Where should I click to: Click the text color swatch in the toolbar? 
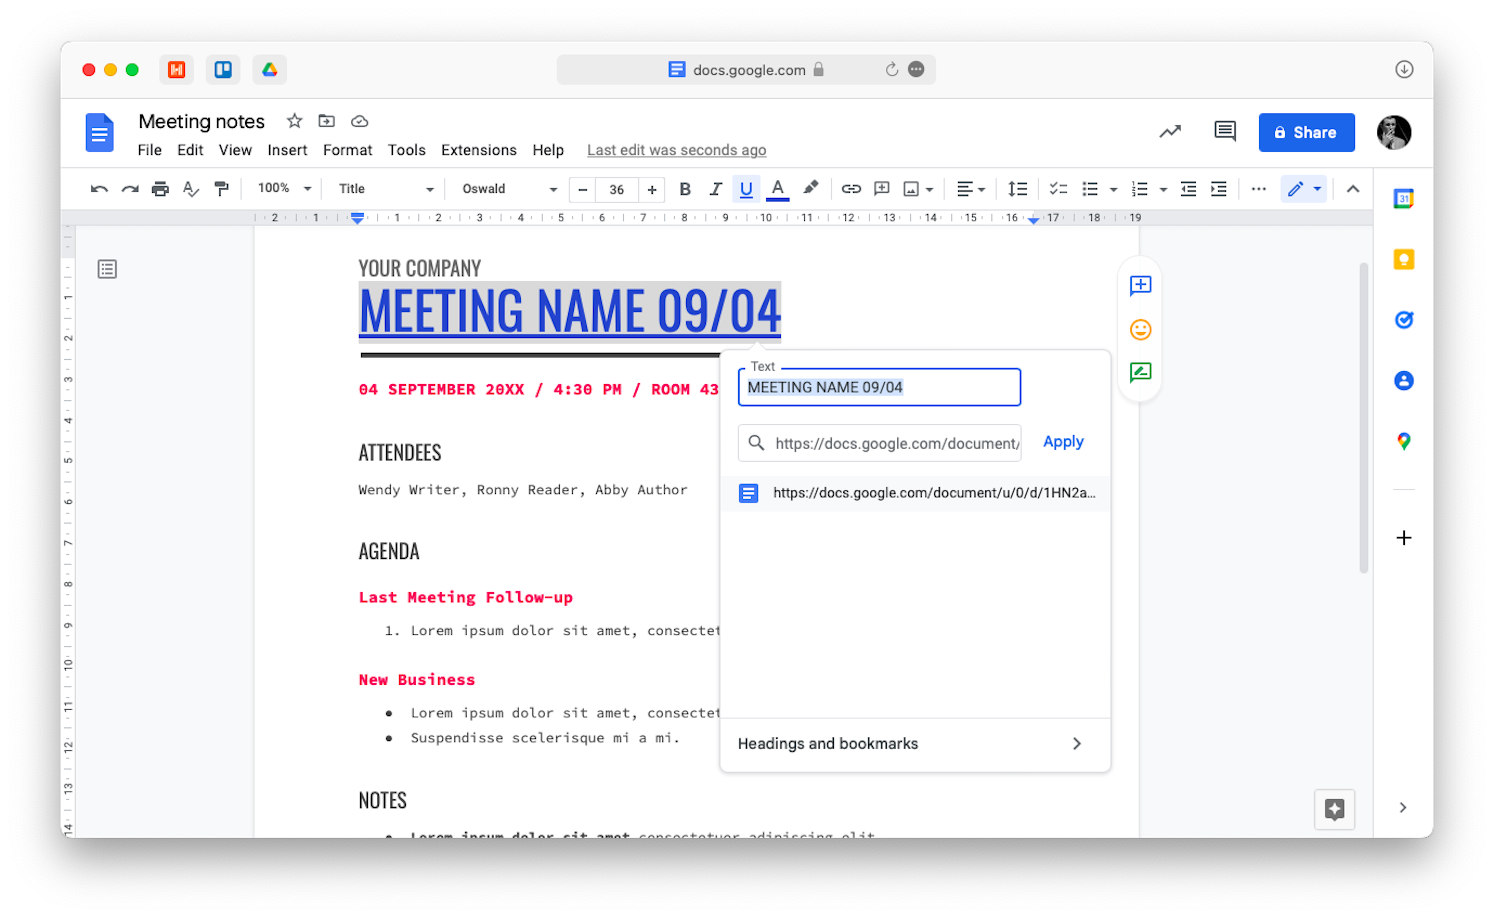point(778,188)
